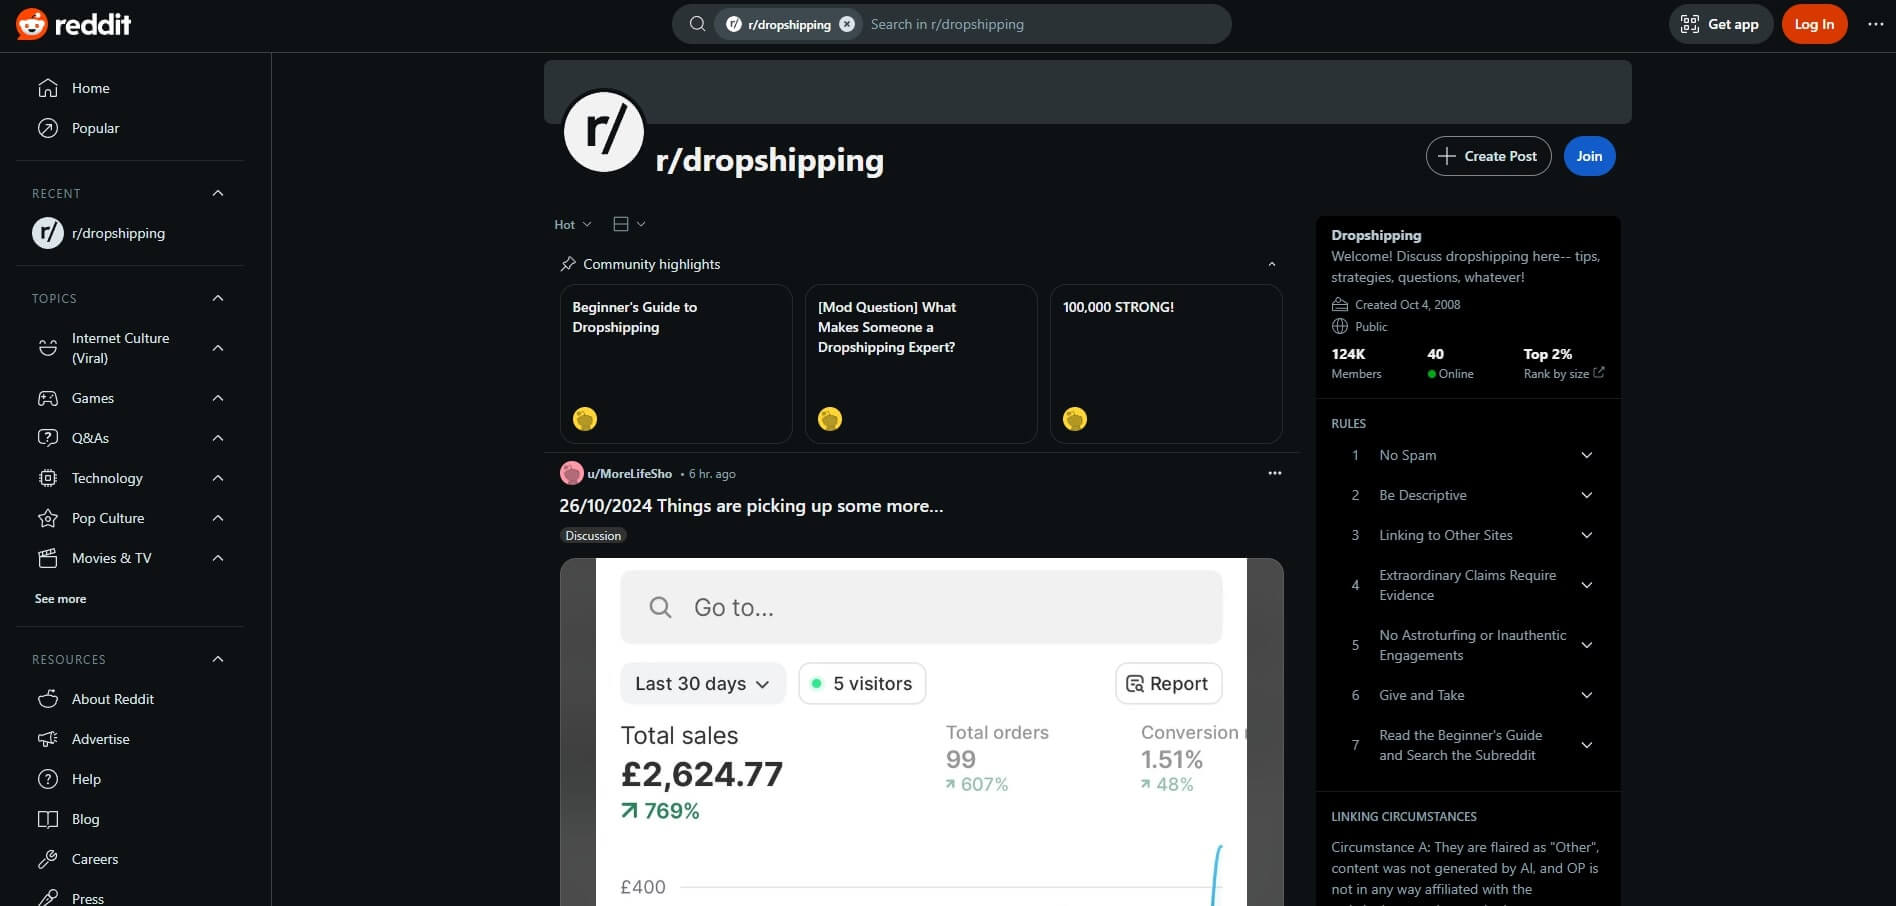Click the Internet Culture smiley icon
This screenshot has height=906, width=1896.
48,348
